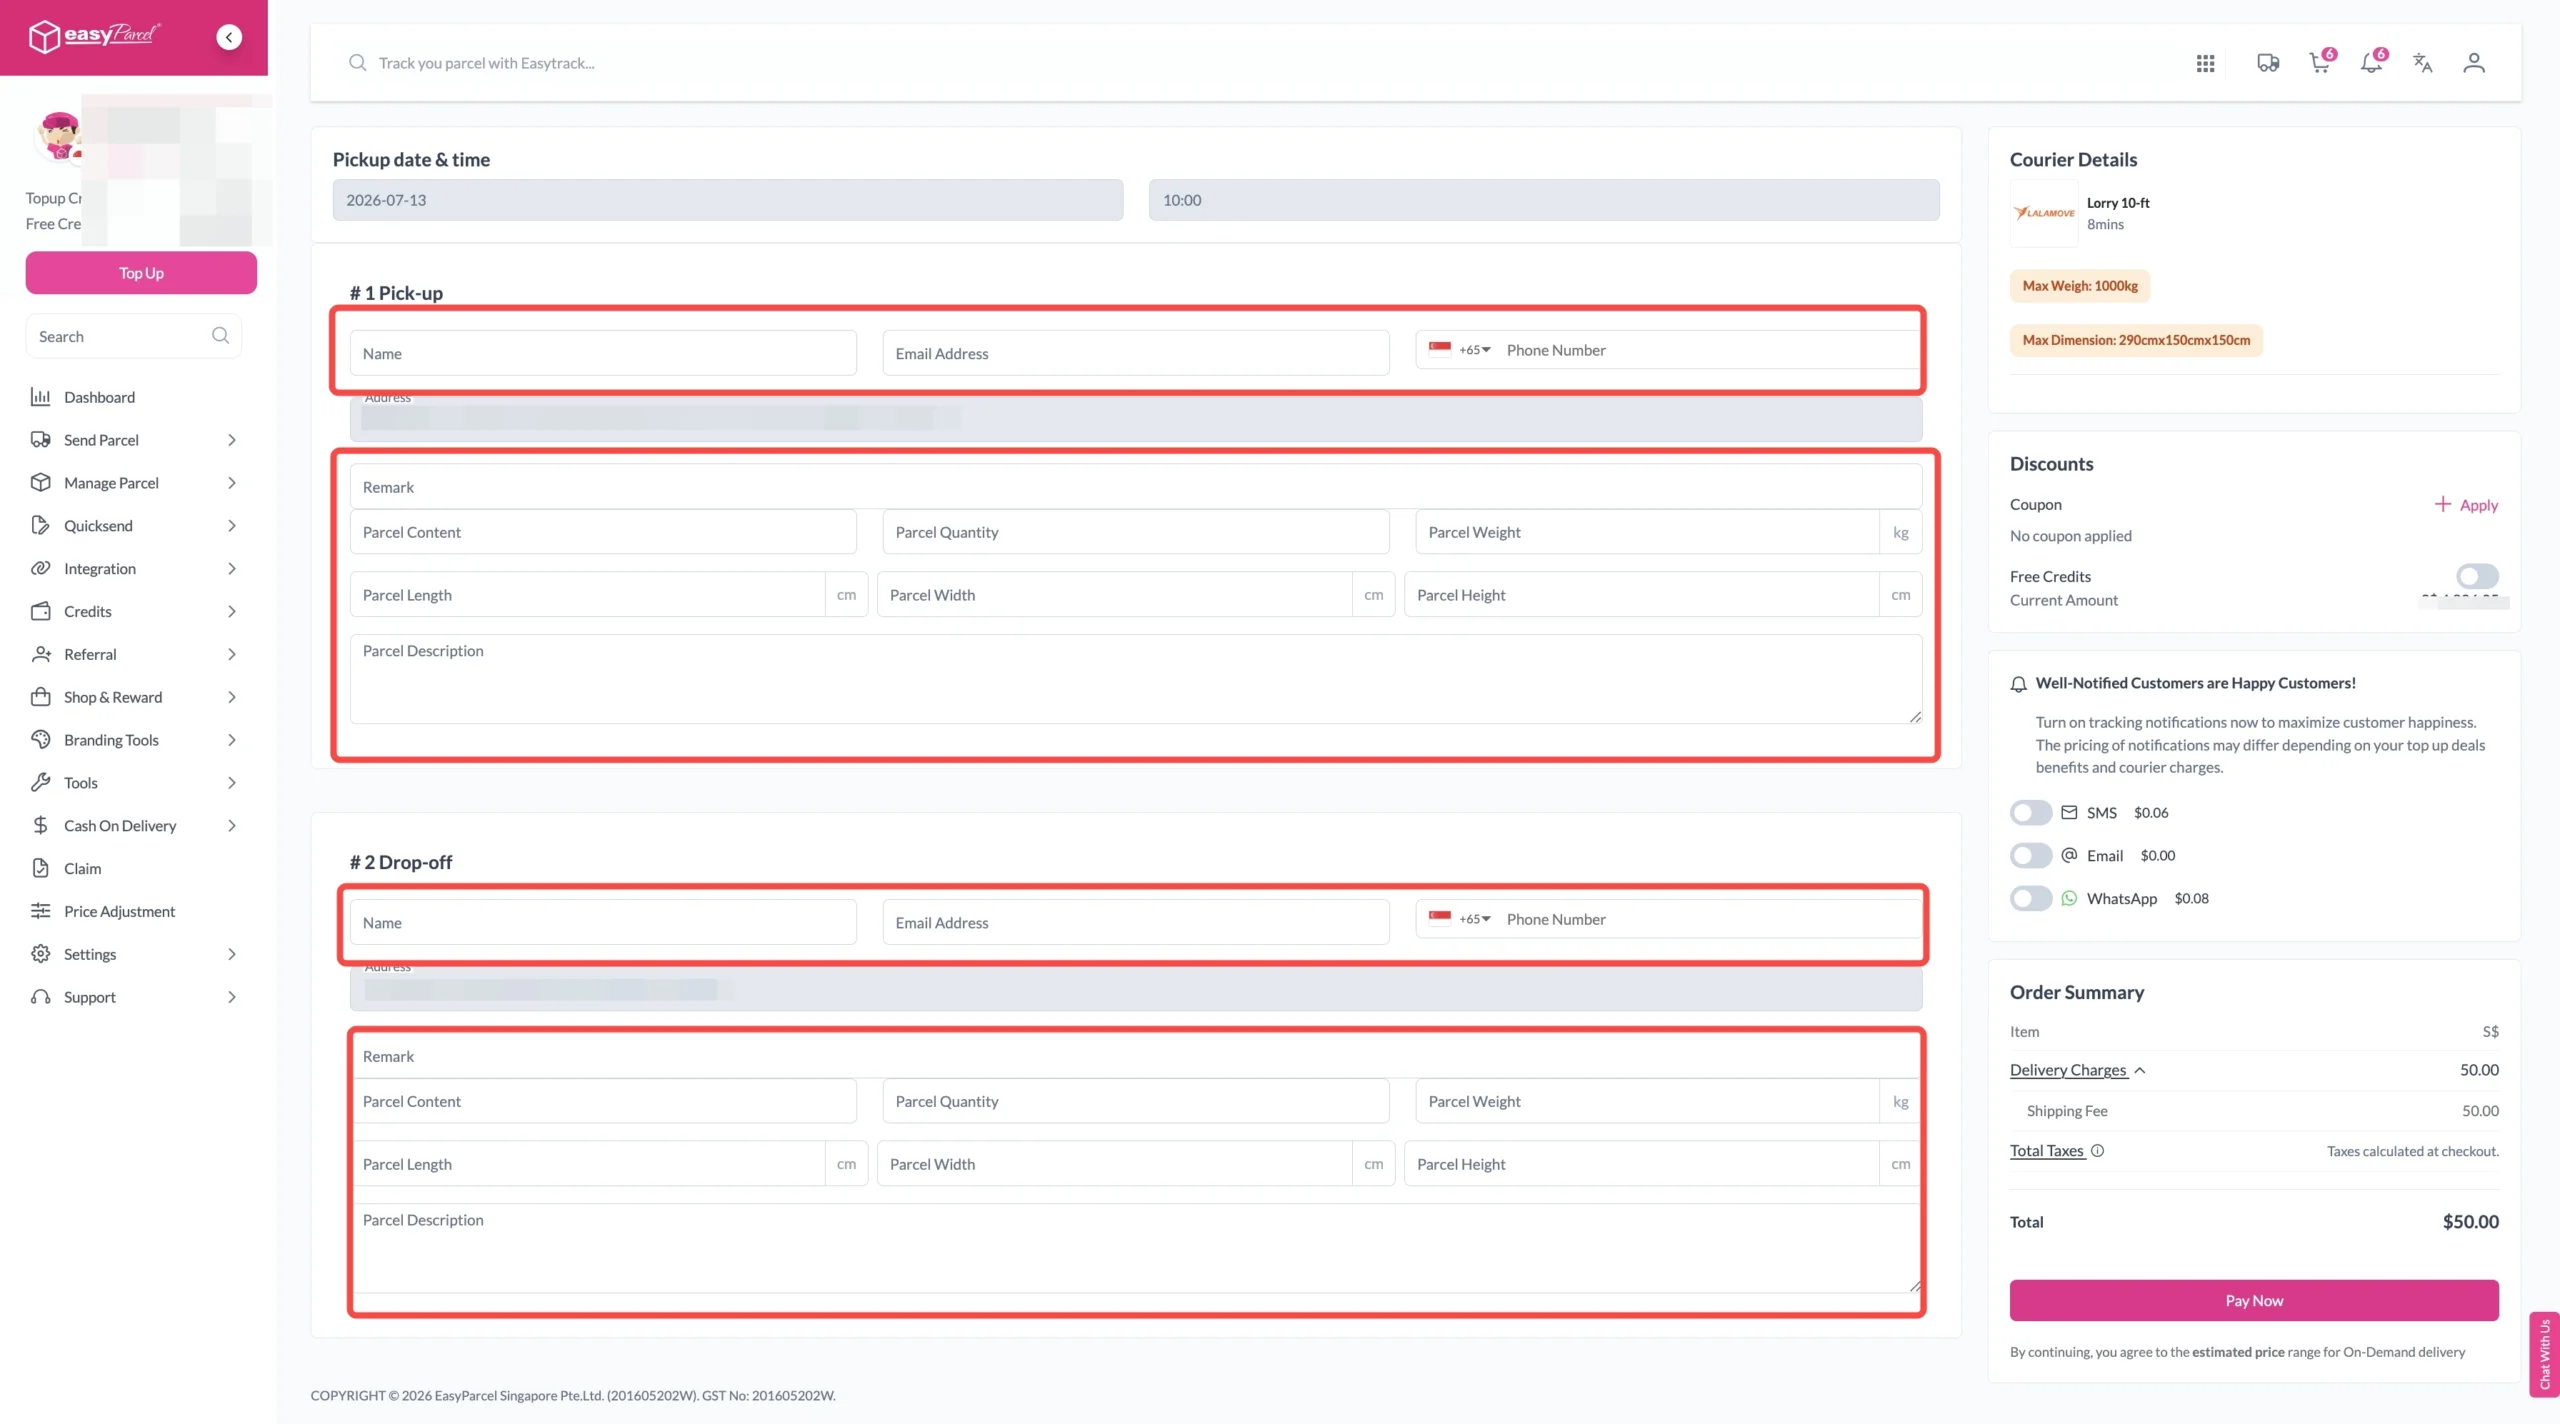
Task: Focus the Drop-off Parcel Description field
Action: click(x=1136, y=1248)
